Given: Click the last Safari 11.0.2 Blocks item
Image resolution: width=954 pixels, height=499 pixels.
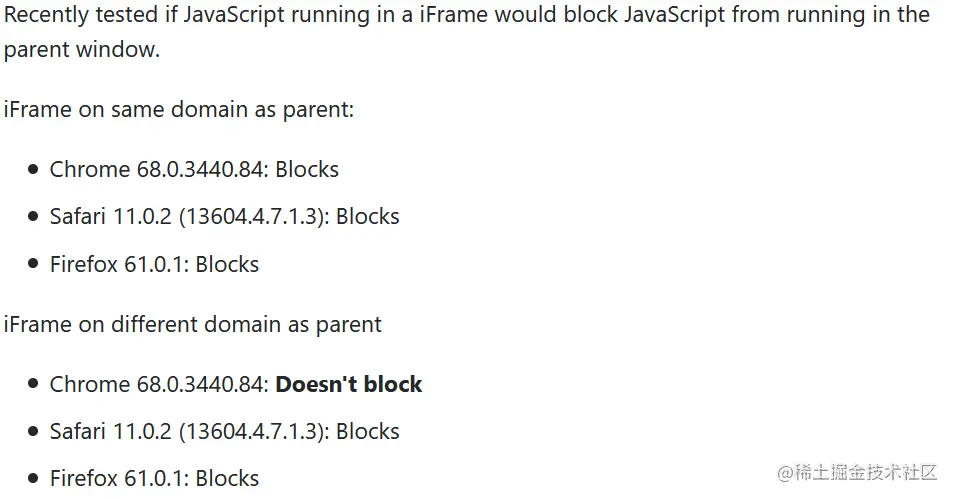Looking at the screenshot, I should coord(225,431).
